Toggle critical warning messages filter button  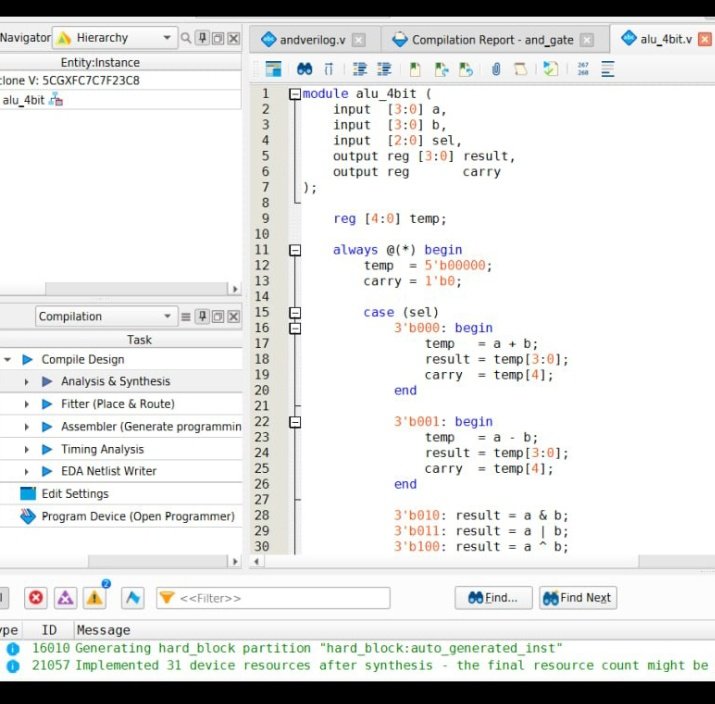click(x=65, y=597)
